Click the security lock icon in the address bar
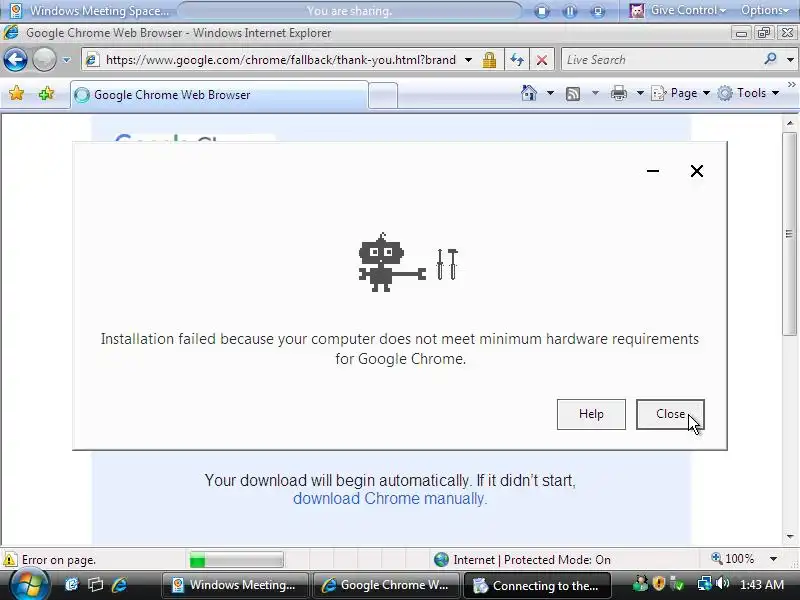The width and height of the screenshot is (800, 600). coord(489,60)
